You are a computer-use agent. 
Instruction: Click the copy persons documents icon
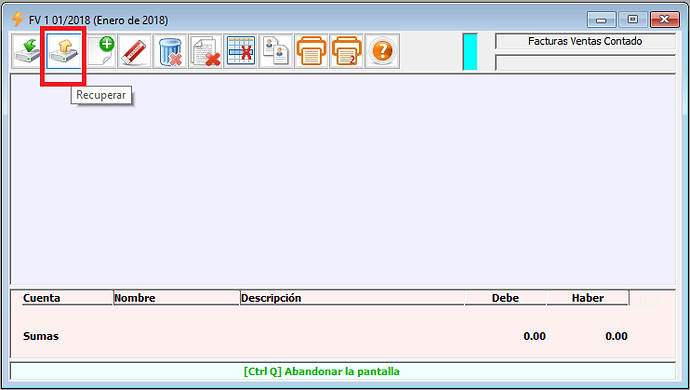point(276,51)
